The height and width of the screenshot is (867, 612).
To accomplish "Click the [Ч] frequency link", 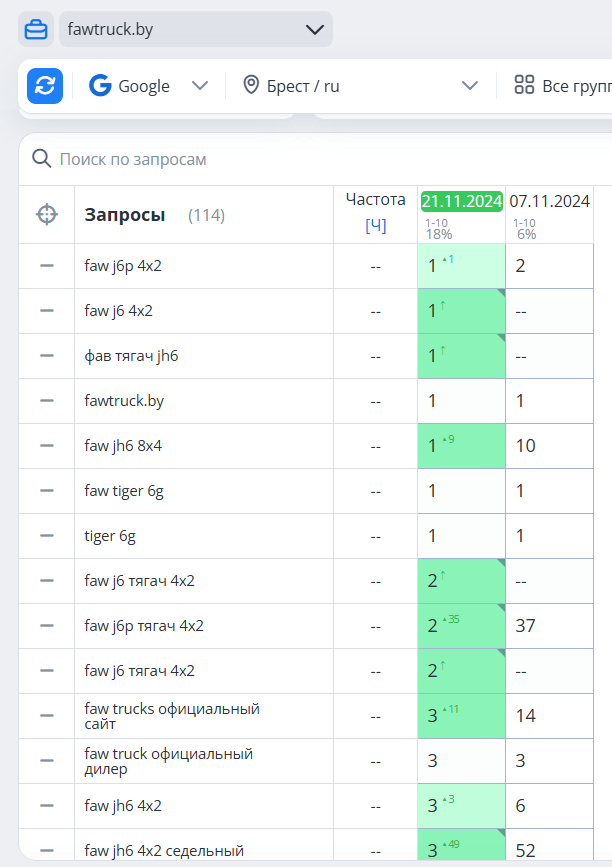I will 375,225.
